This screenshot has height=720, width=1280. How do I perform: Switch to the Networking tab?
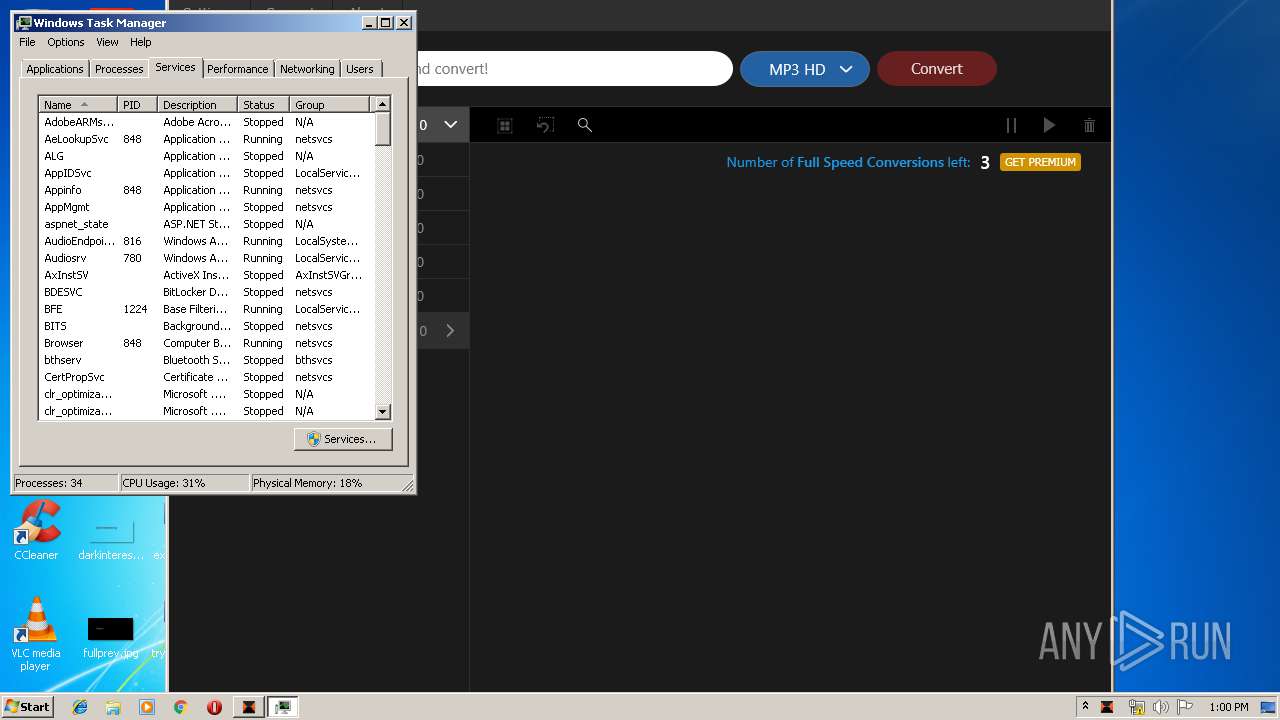[307, 69]
